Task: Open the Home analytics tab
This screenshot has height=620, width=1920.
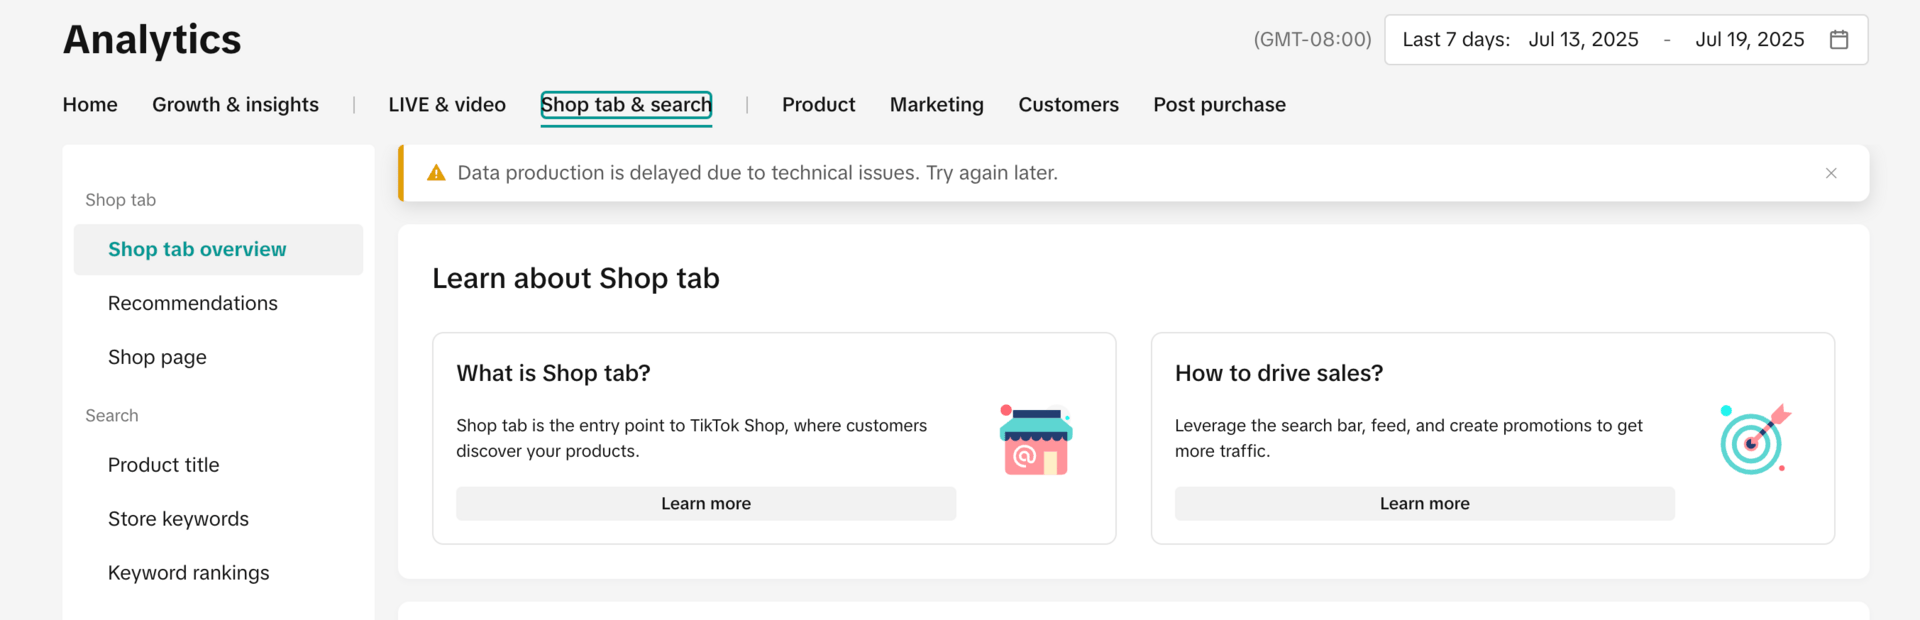Action: coord(90,105)
